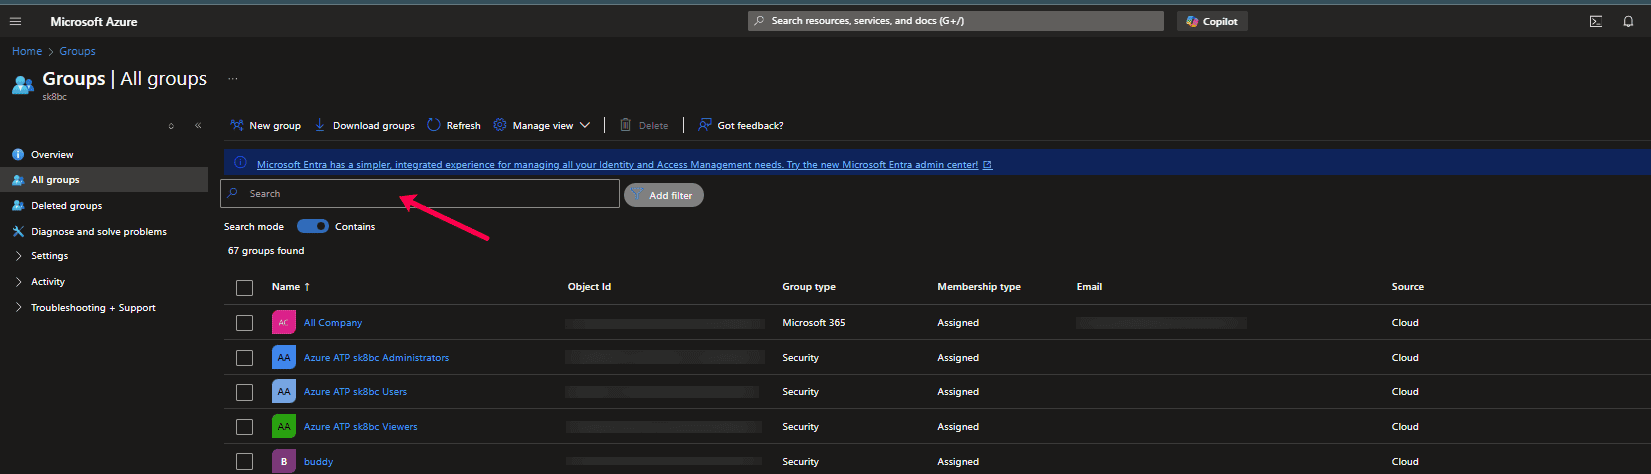Open the Azure portal hamburger menu

(15, 21)
